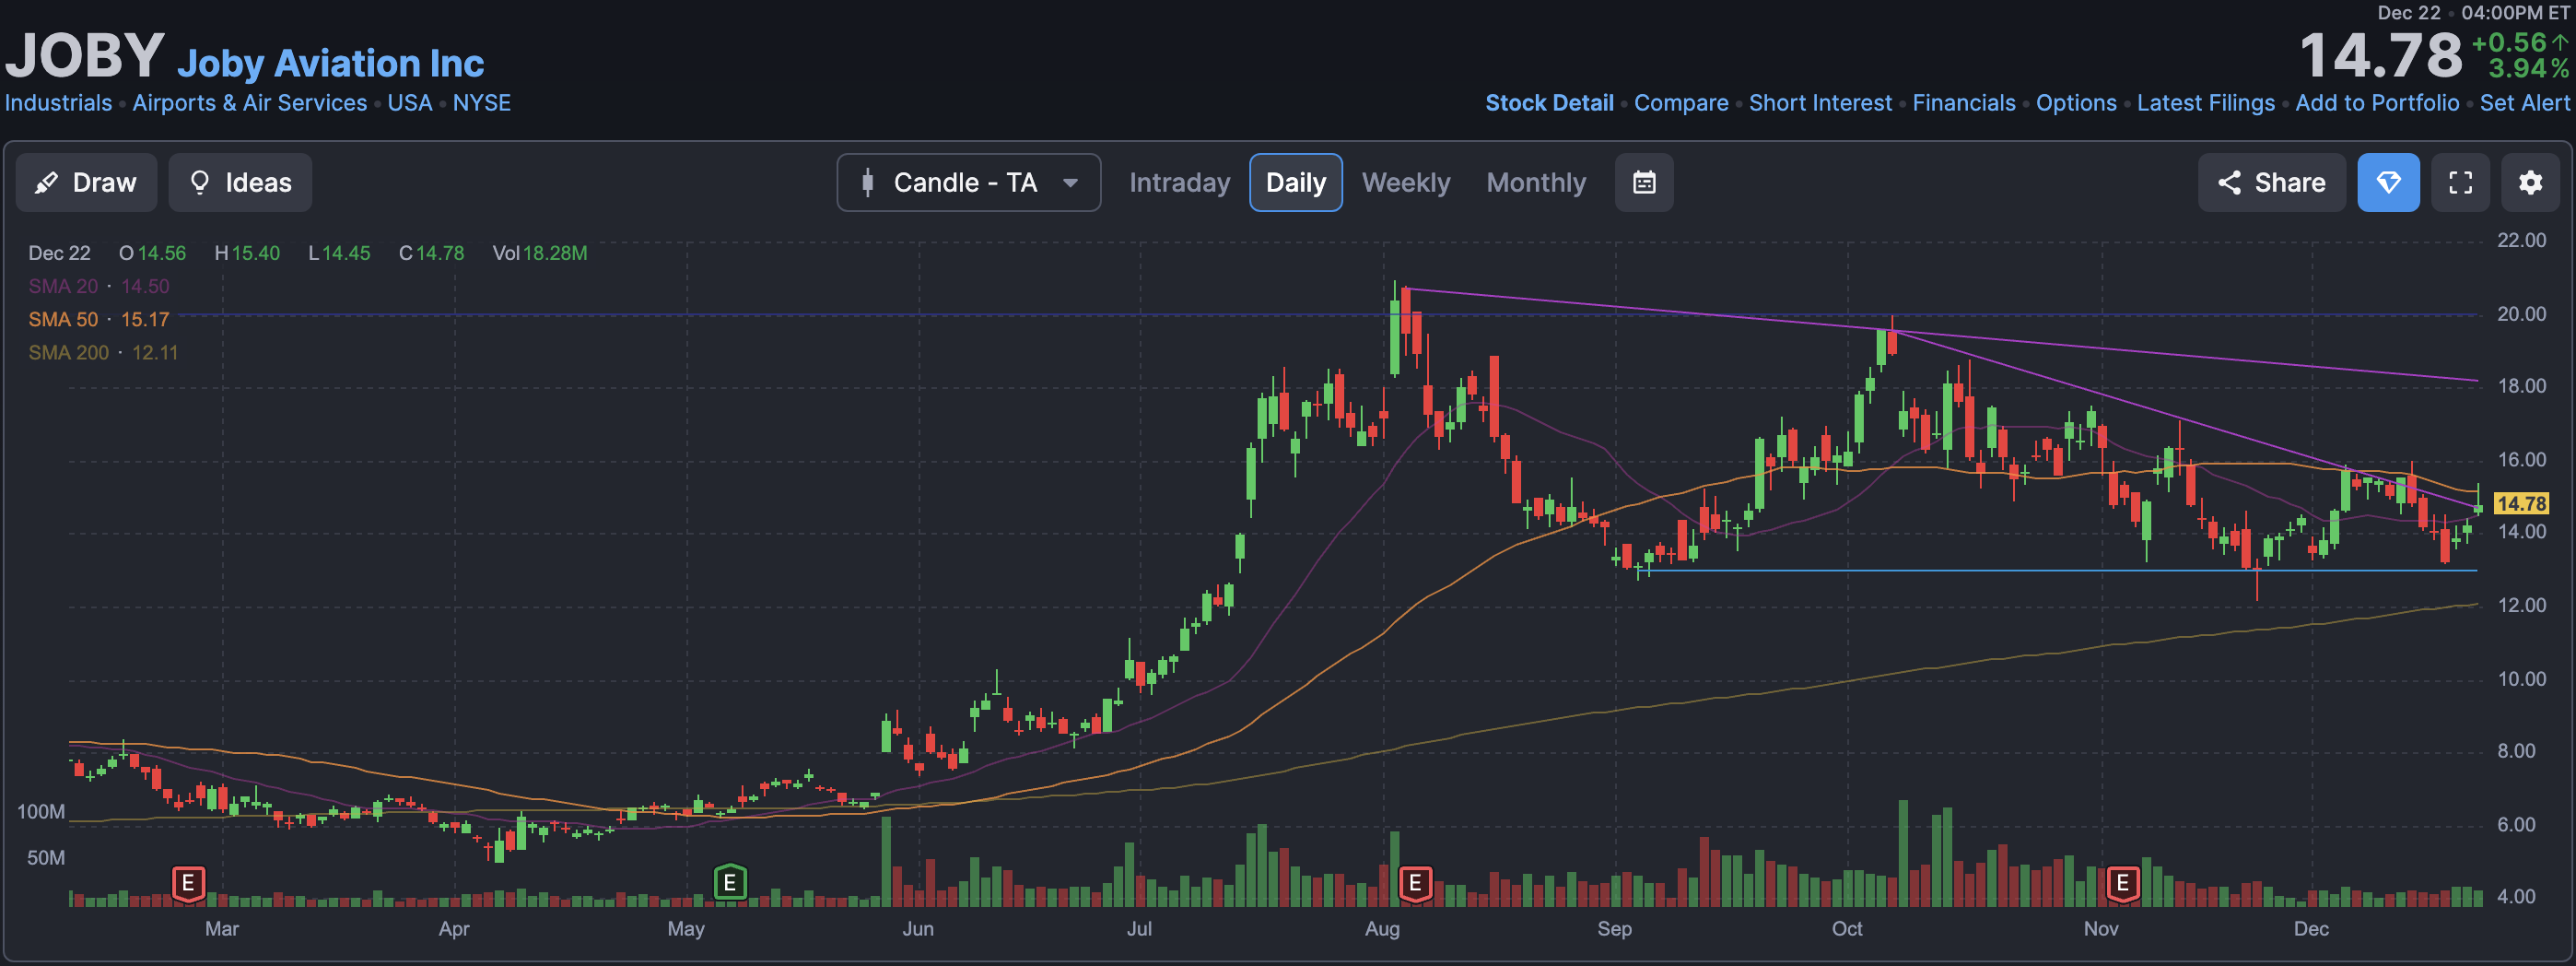Click the earnings marker in August
2576x966 pixels.
(1414, 883)
